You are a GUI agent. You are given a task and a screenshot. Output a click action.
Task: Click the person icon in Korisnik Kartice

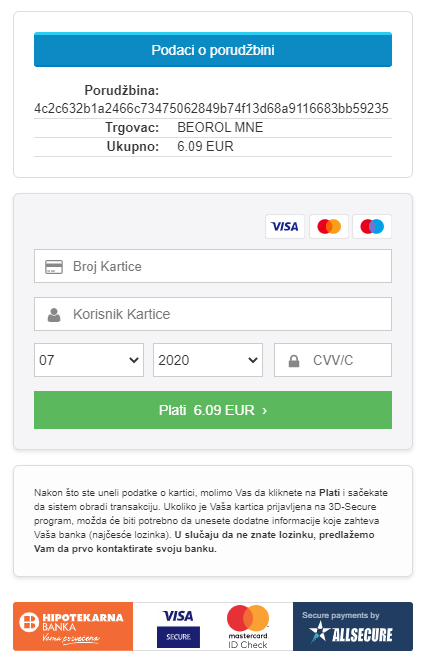pyautogui.click(x=54, y=315)
